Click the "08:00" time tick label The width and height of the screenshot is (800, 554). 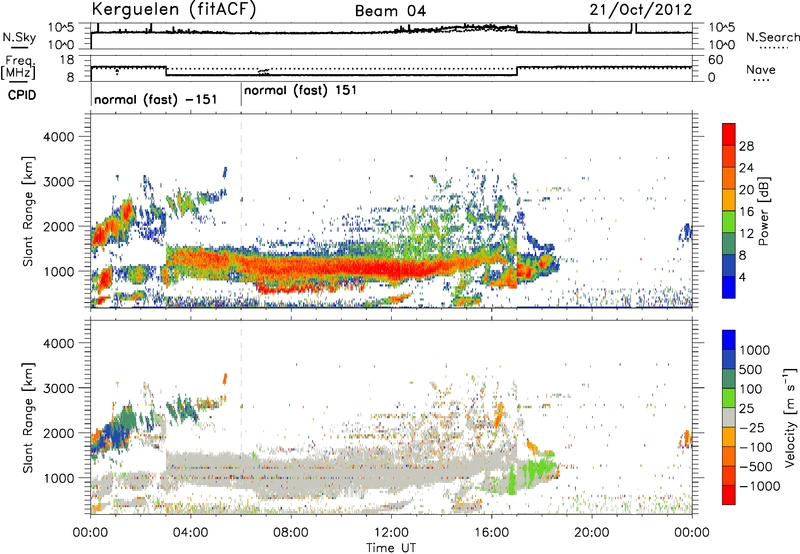click(x=290, y=533)
